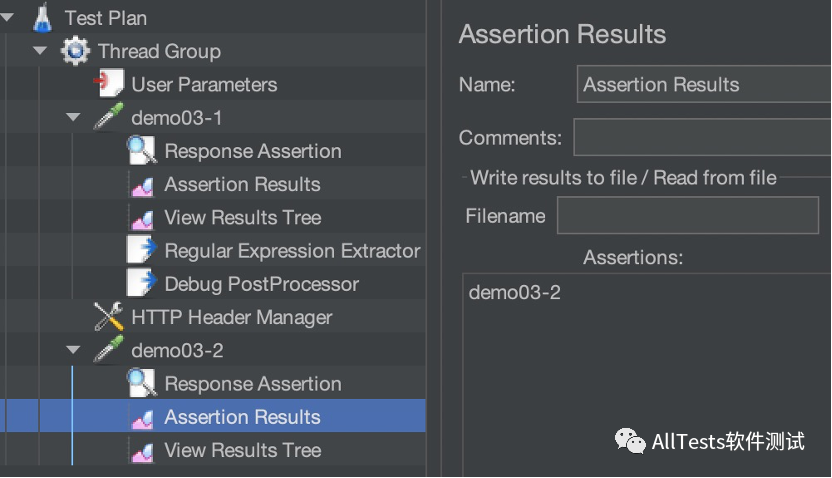
Task: Click the Comments text field
Action: click(x=702, y=137)
